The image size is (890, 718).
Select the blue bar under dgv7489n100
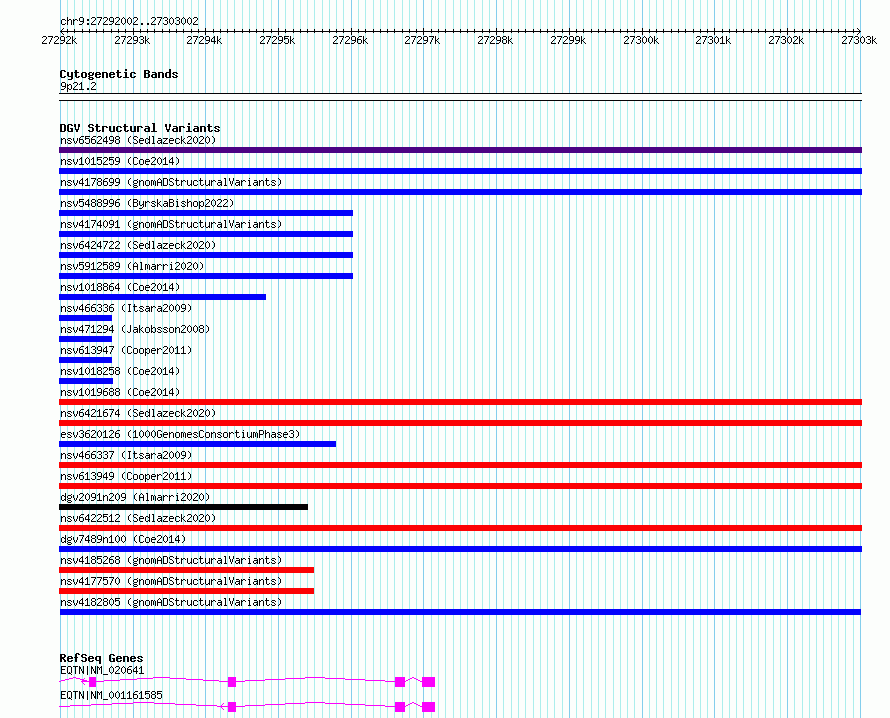[460, 549]
